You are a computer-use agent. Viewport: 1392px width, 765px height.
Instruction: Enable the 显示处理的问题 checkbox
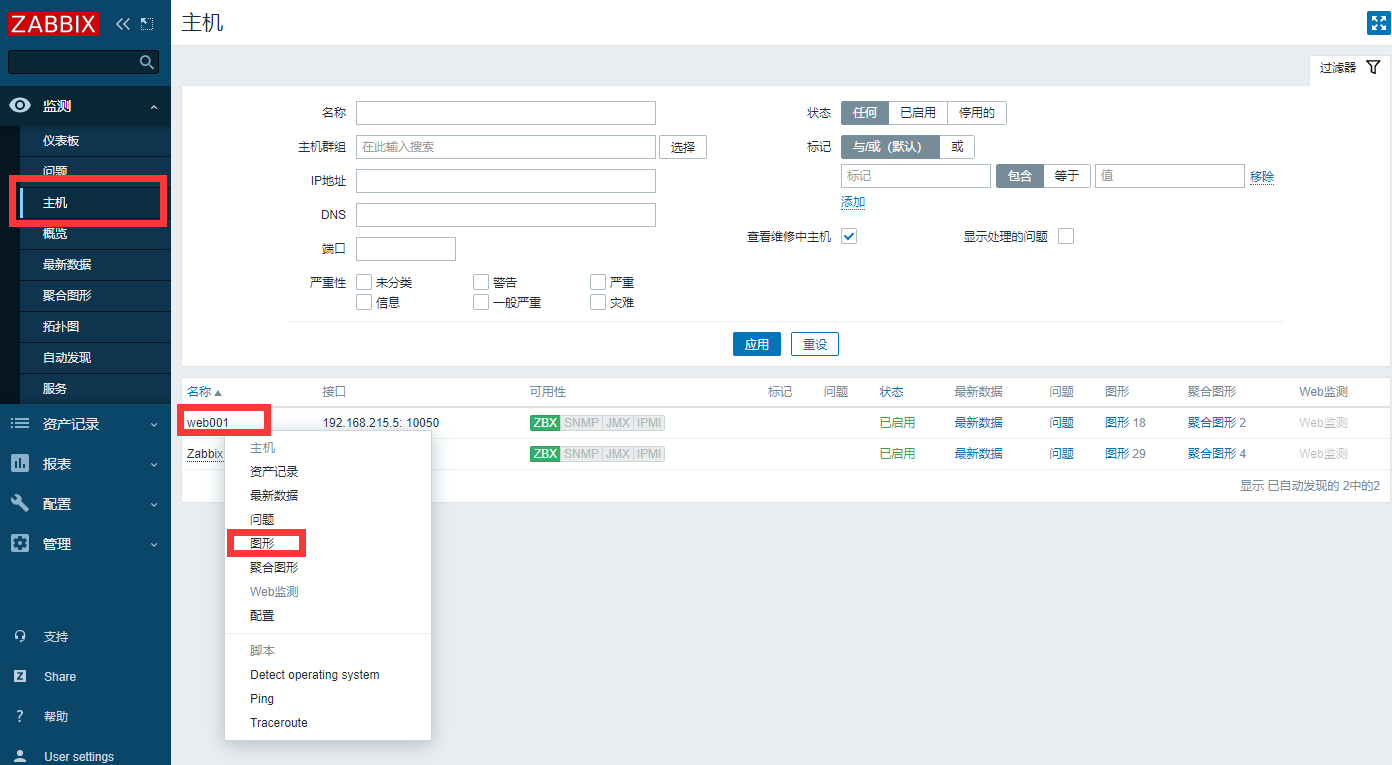[1066, 236]
